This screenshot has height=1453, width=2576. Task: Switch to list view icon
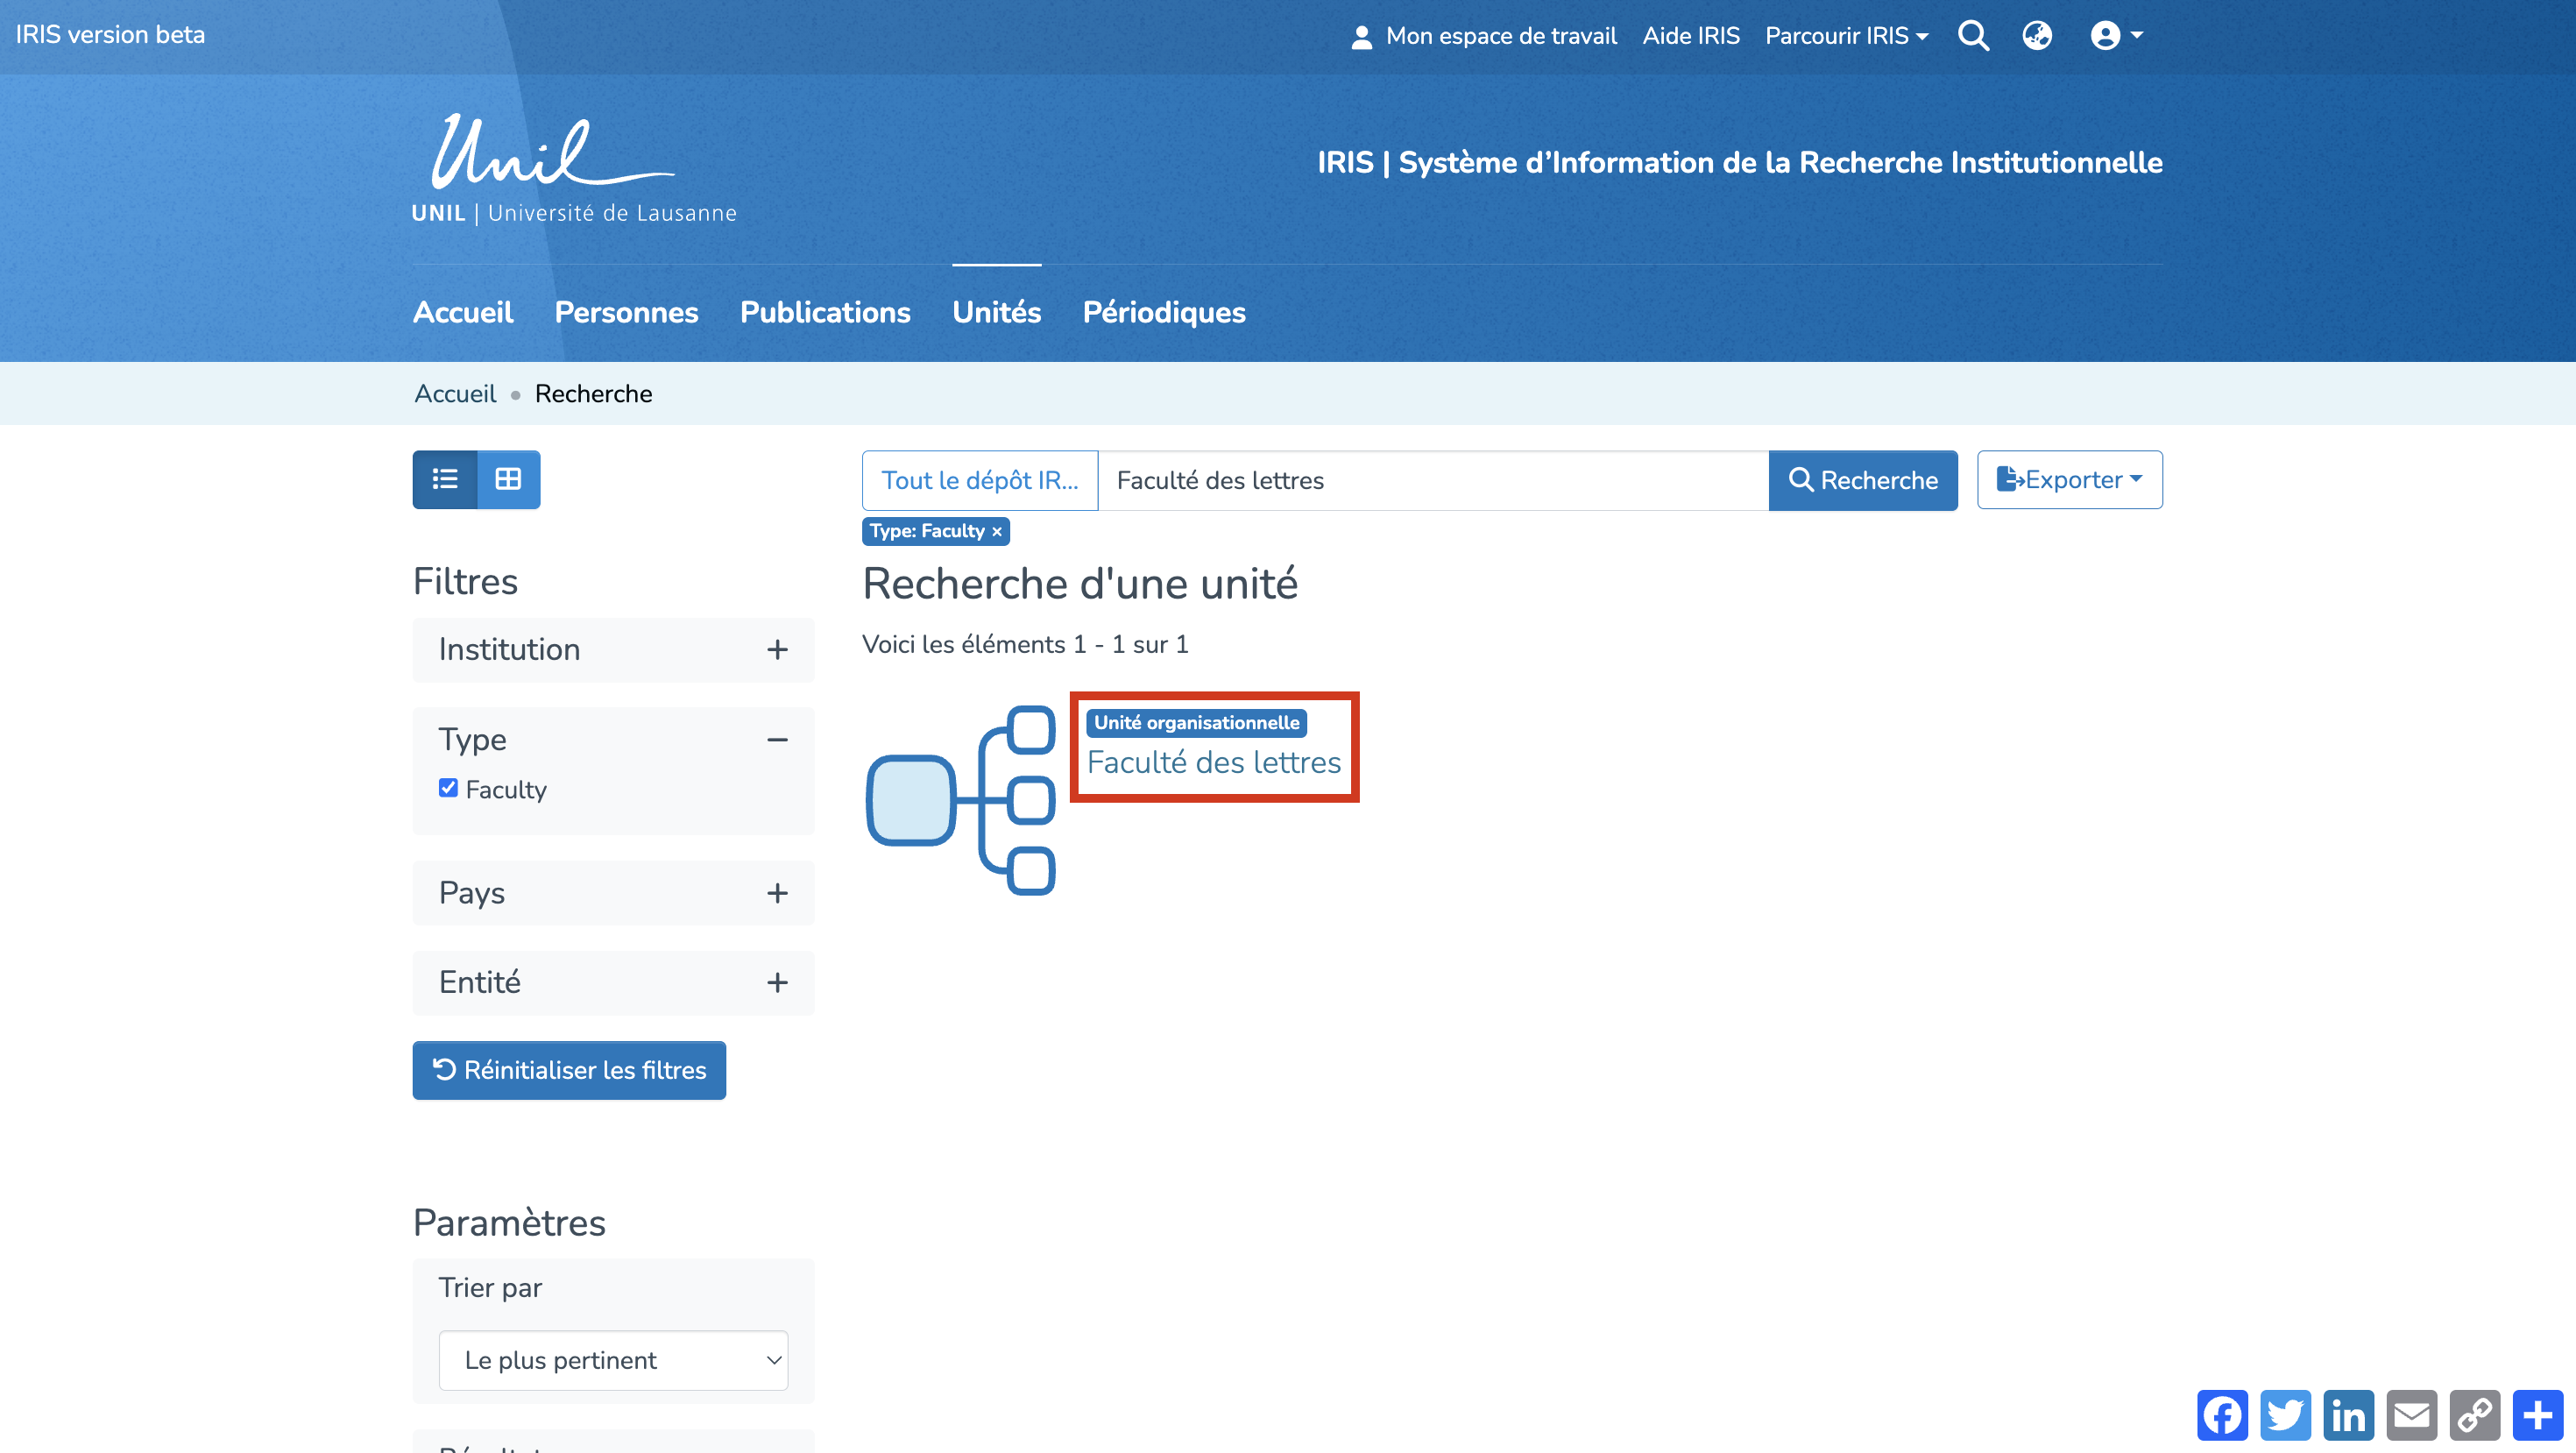[x=445, y=480]
